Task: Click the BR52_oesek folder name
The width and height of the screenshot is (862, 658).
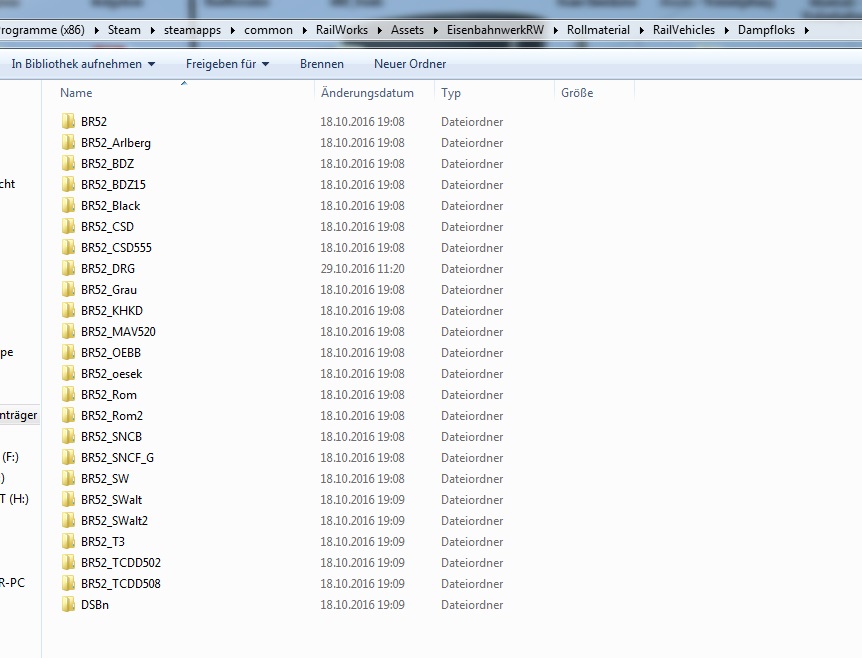Action: (112, 374)
